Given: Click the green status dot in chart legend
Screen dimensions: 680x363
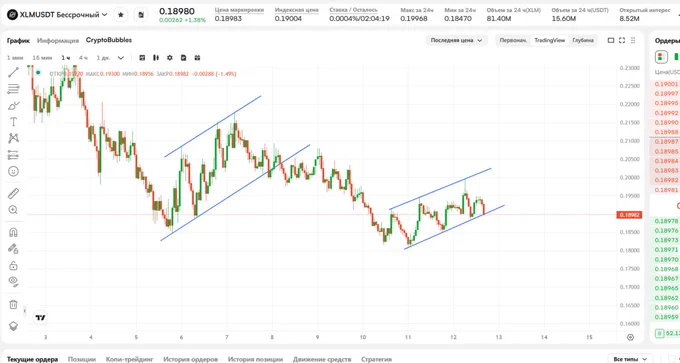Looking at the screenshot, I should [x=38, y=72].
